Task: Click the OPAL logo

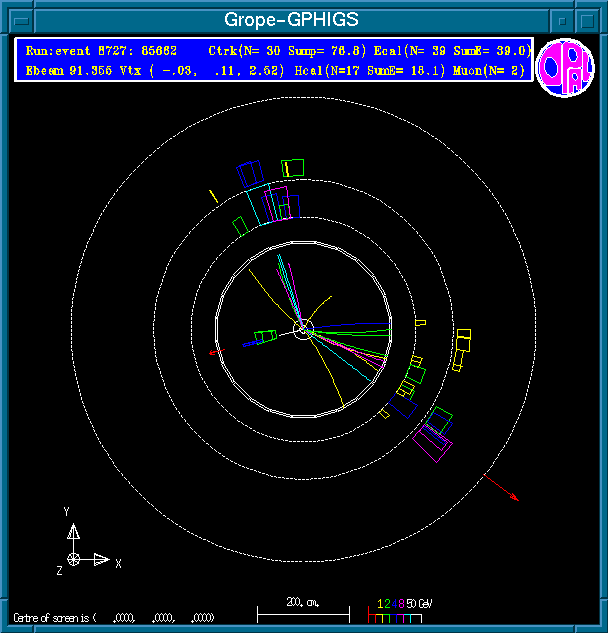Action: point(565,67)
